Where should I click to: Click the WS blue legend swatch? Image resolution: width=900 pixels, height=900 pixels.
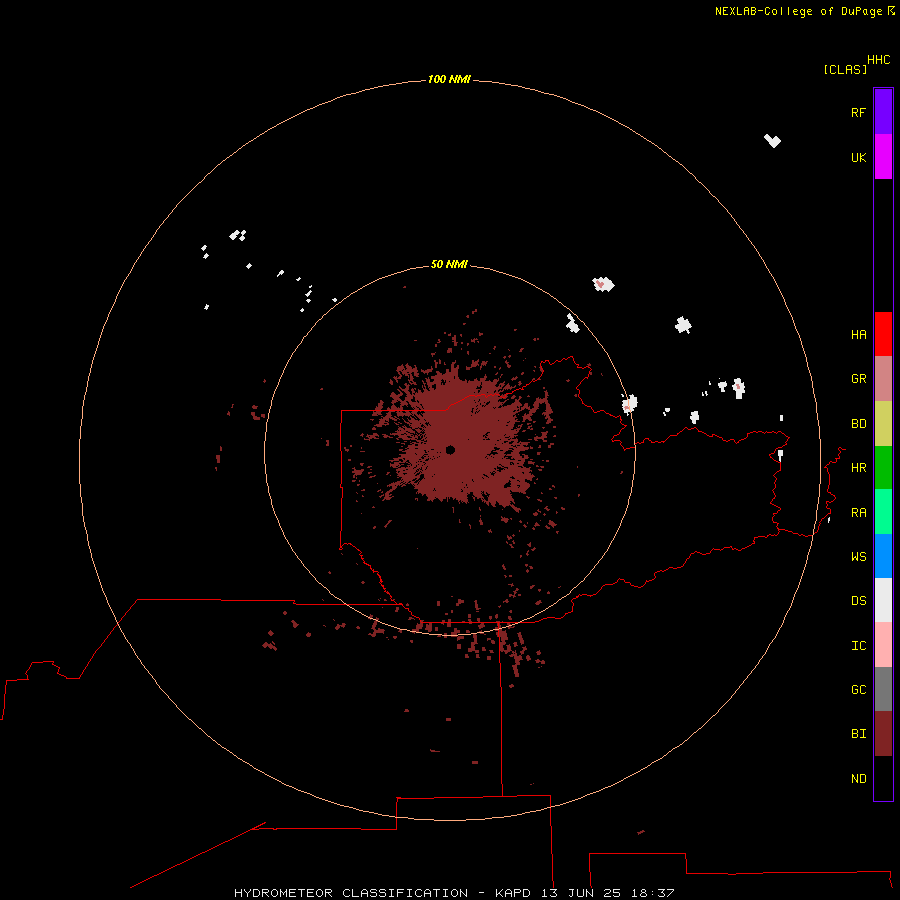point(883,556)
